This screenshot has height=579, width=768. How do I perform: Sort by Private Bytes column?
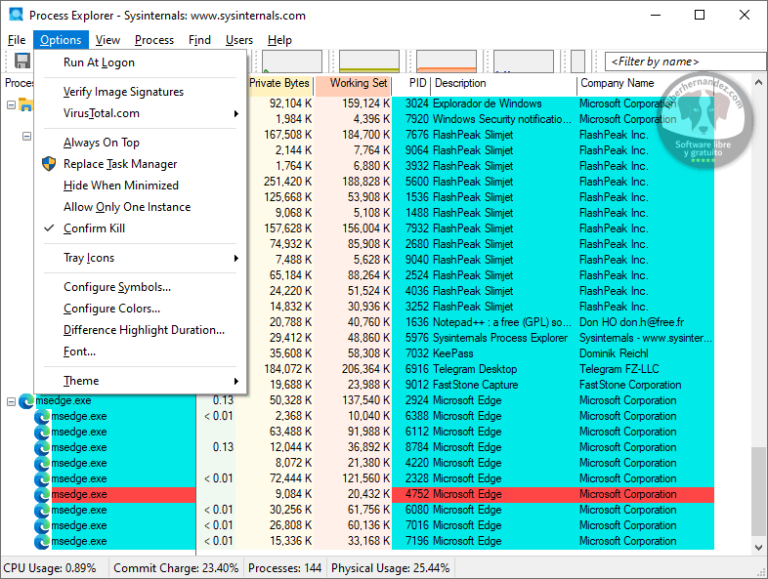(280, 83)
